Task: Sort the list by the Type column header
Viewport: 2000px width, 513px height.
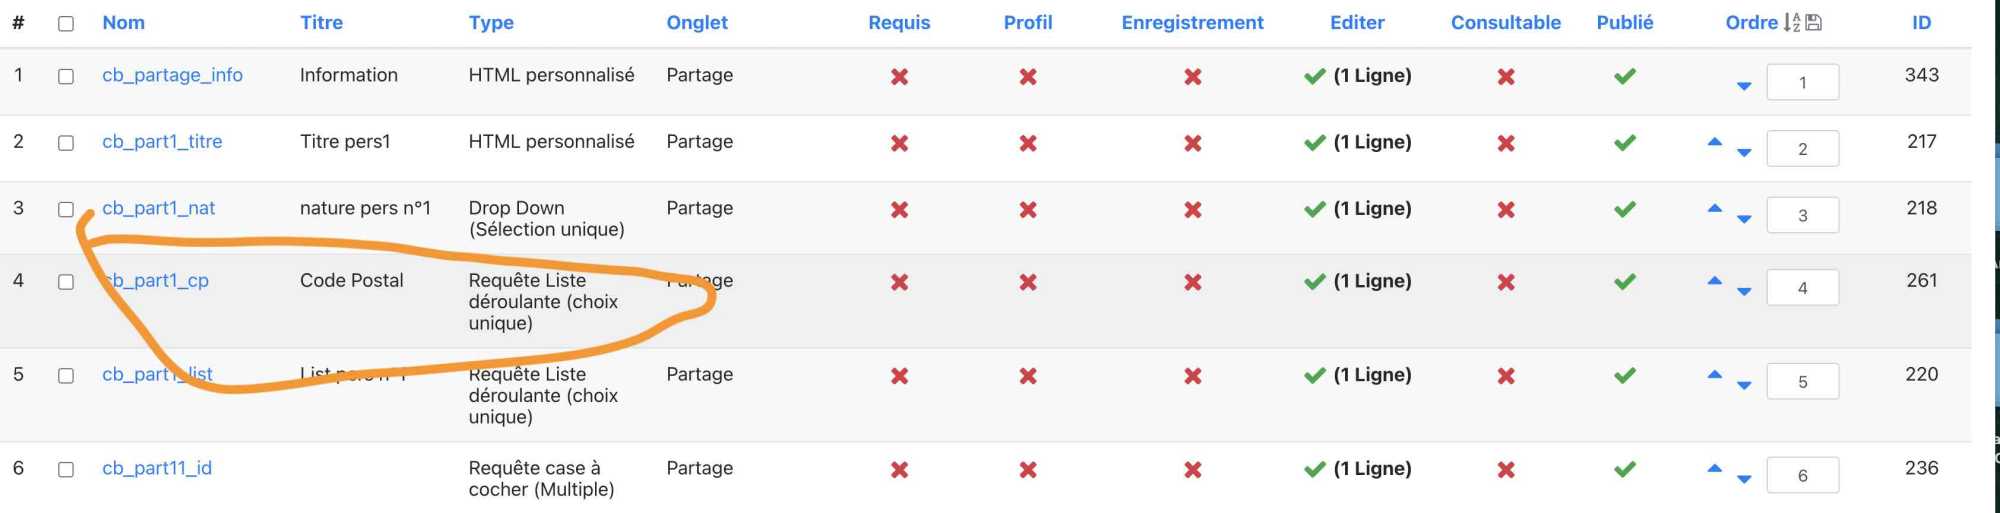Action: [x=491, y=22]
